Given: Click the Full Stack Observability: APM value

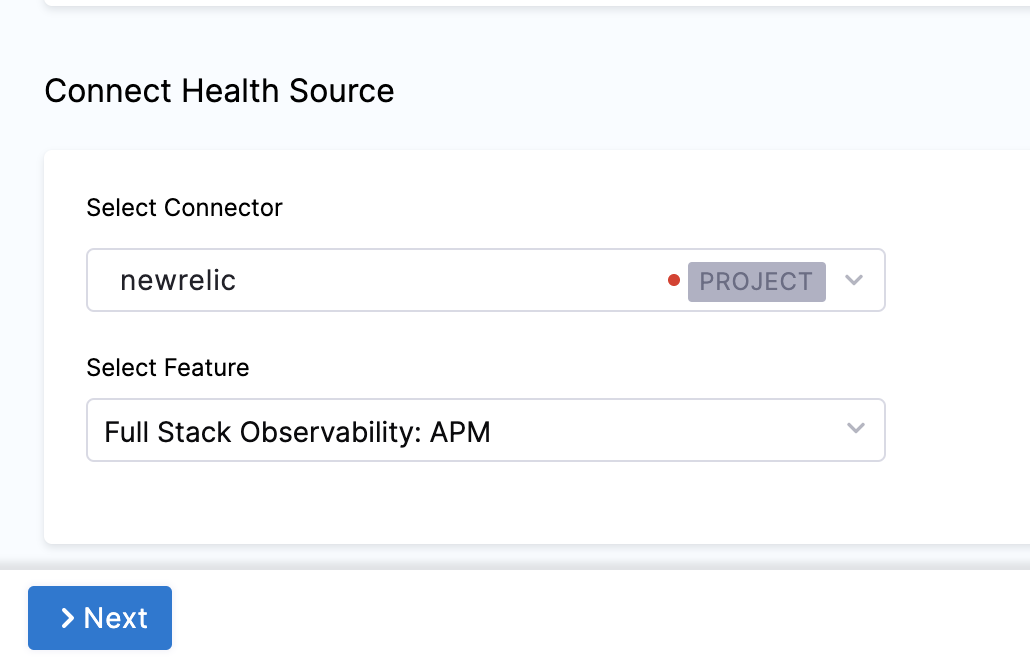Looking at the screenshot, I should pyautogui.click(x=298, y=432).
